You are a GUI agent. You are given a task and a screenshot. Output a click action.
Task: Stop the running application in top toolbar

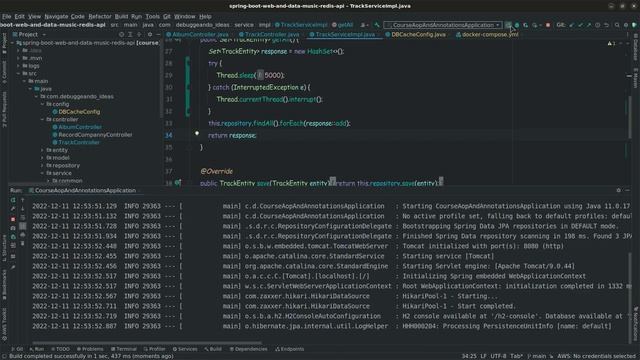point(548,25)
